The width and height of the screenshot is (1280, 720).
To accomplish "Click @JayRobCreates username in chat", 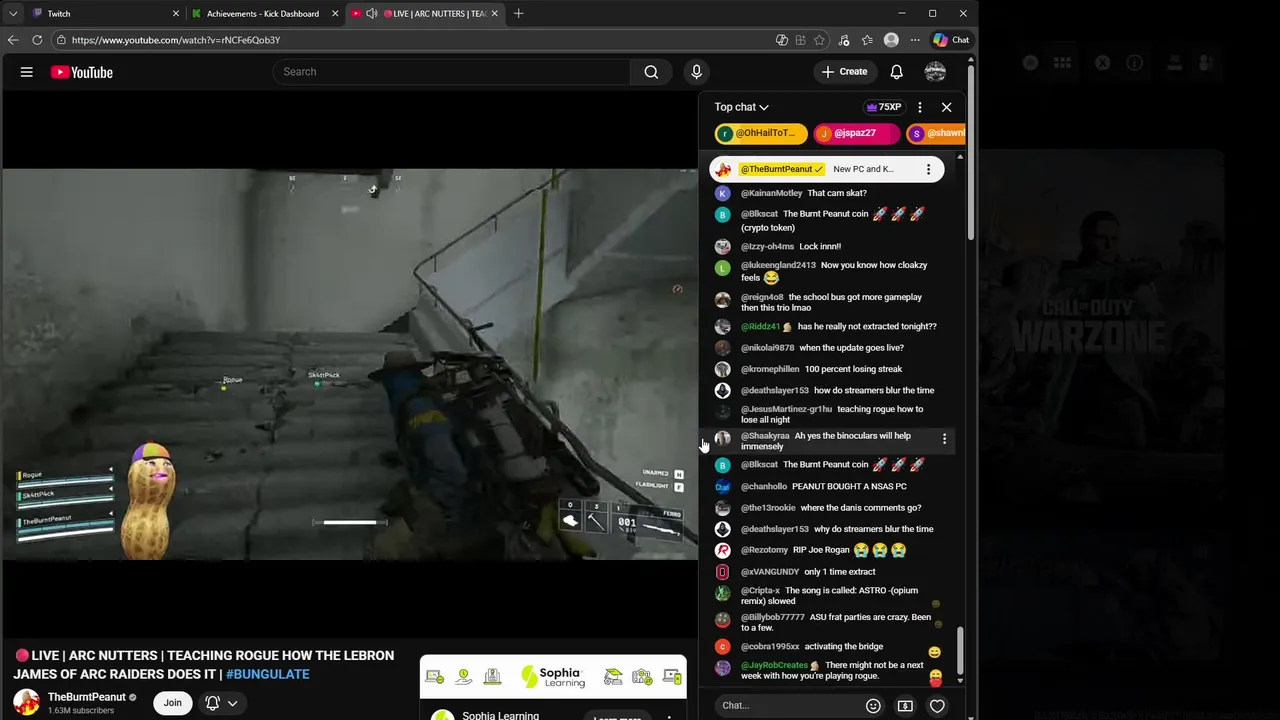I will 774,665.
